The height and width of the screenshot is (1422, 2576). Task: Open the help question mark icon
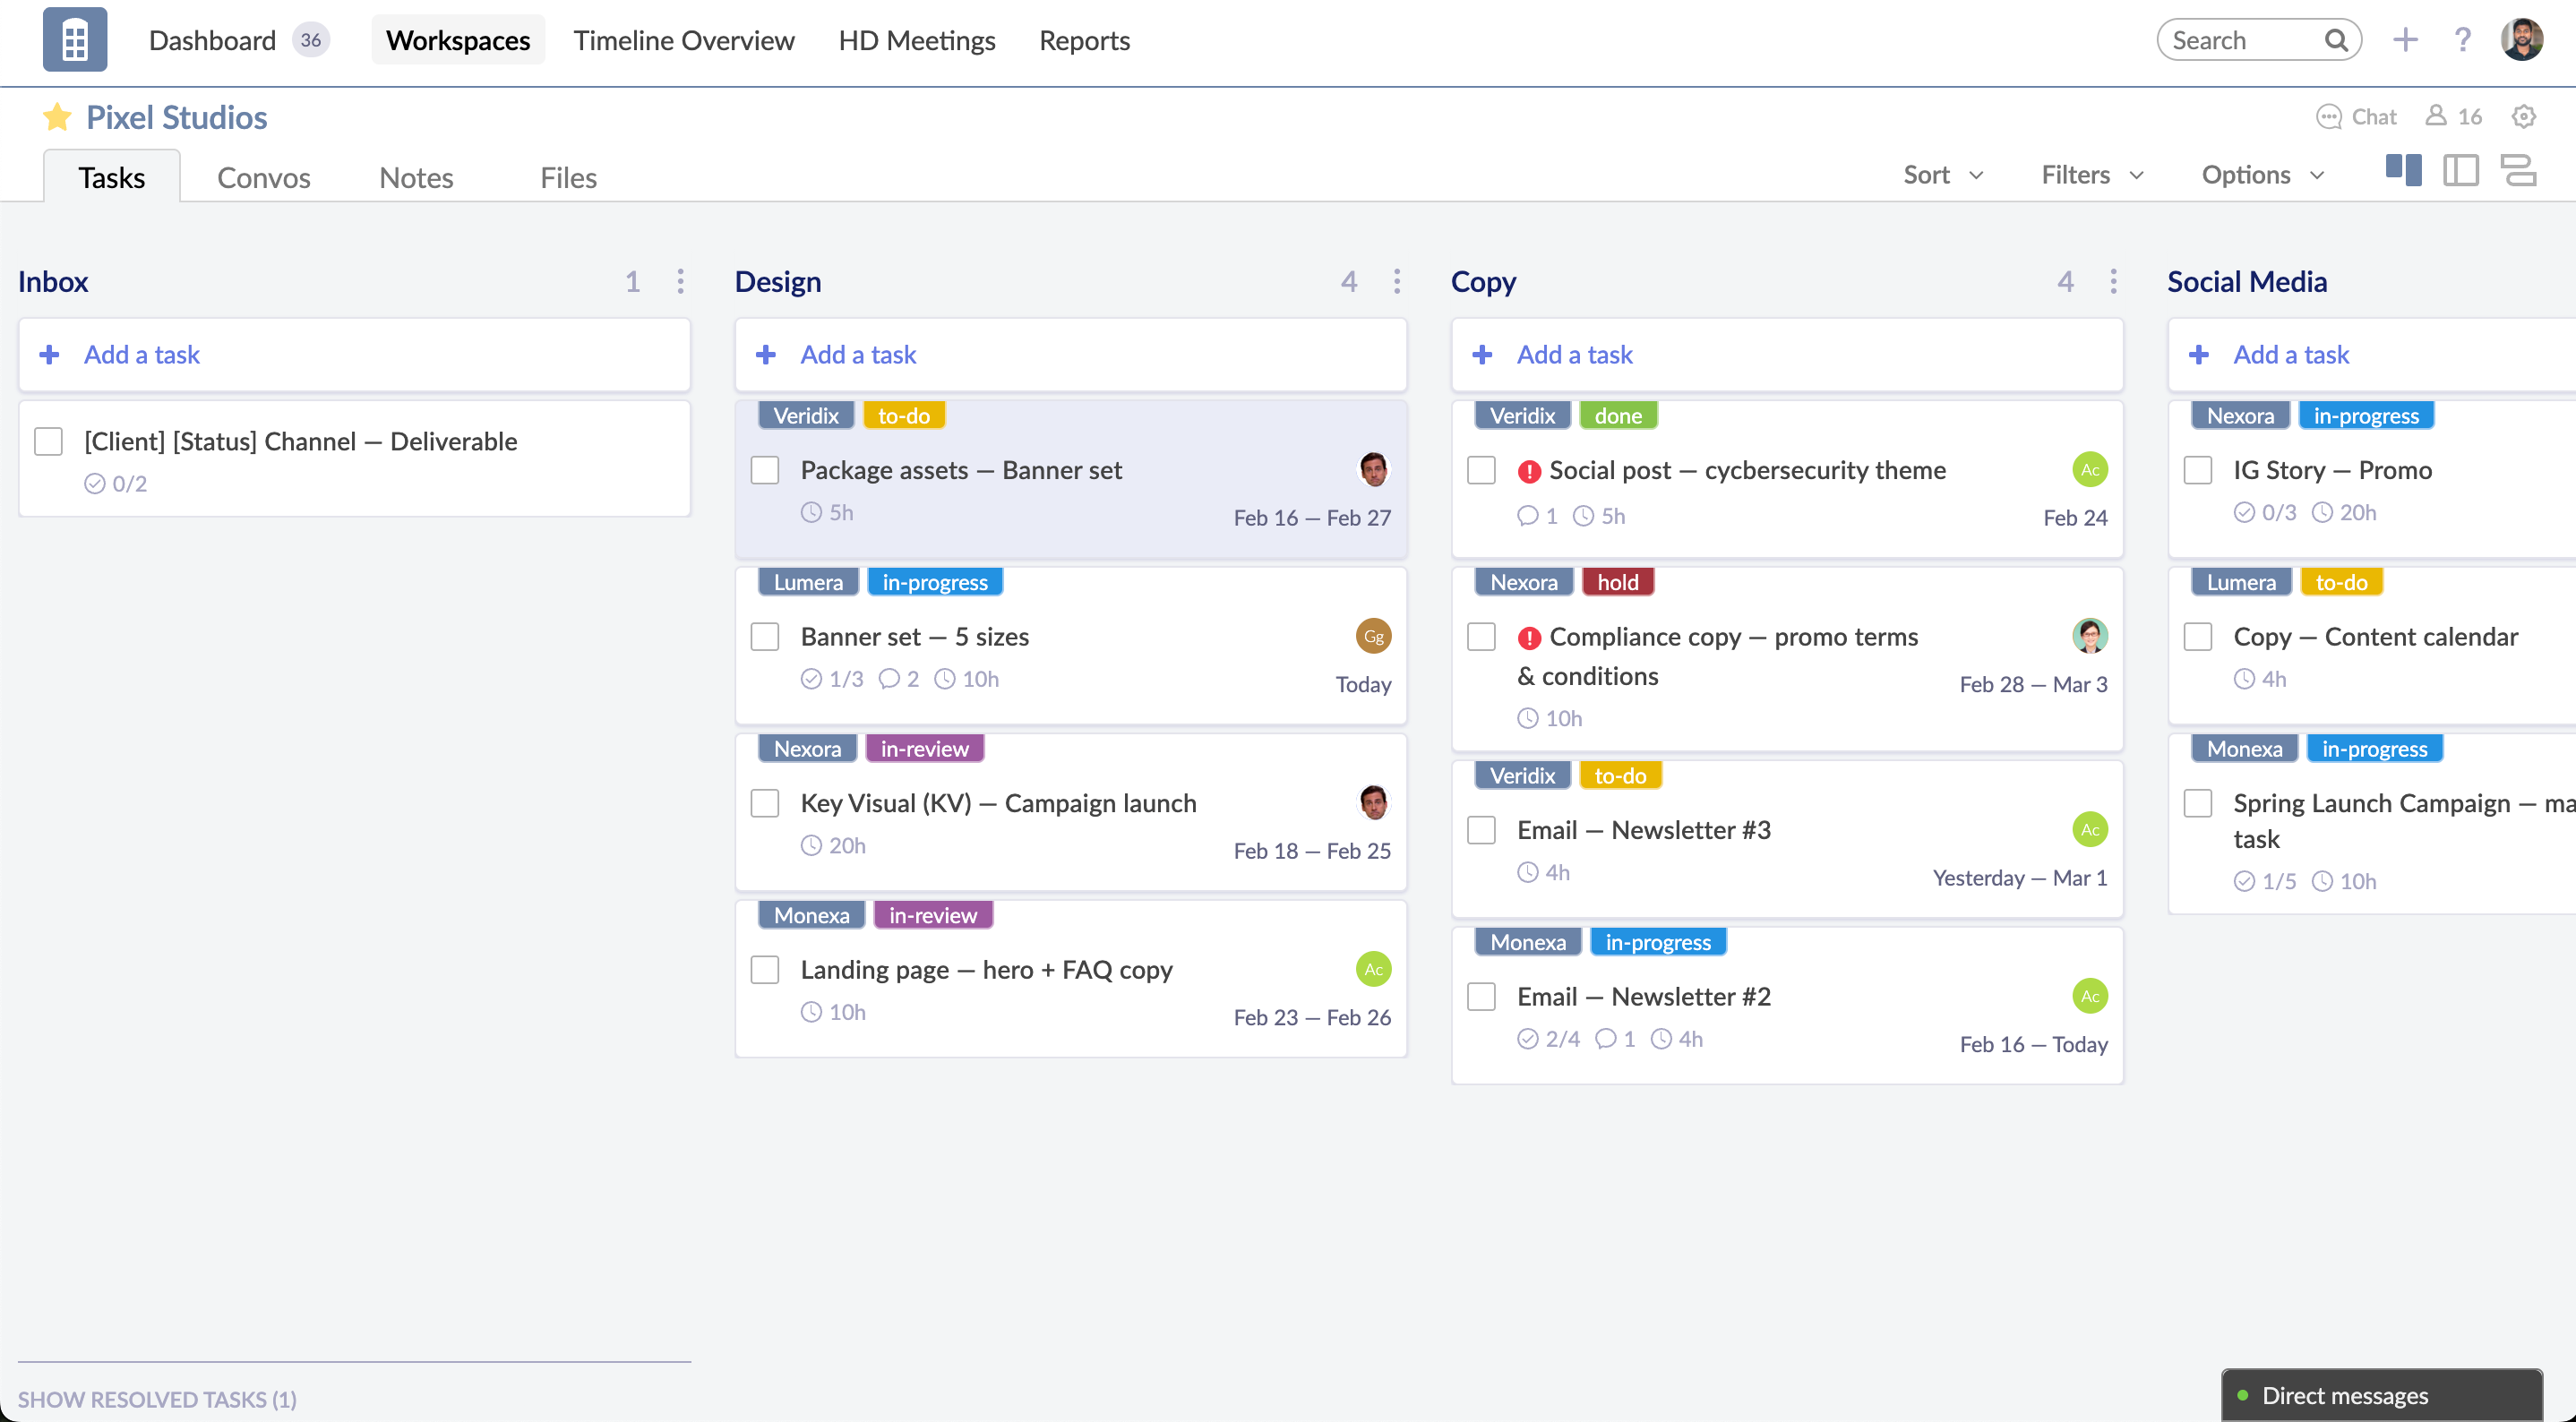click(2462, 40)
